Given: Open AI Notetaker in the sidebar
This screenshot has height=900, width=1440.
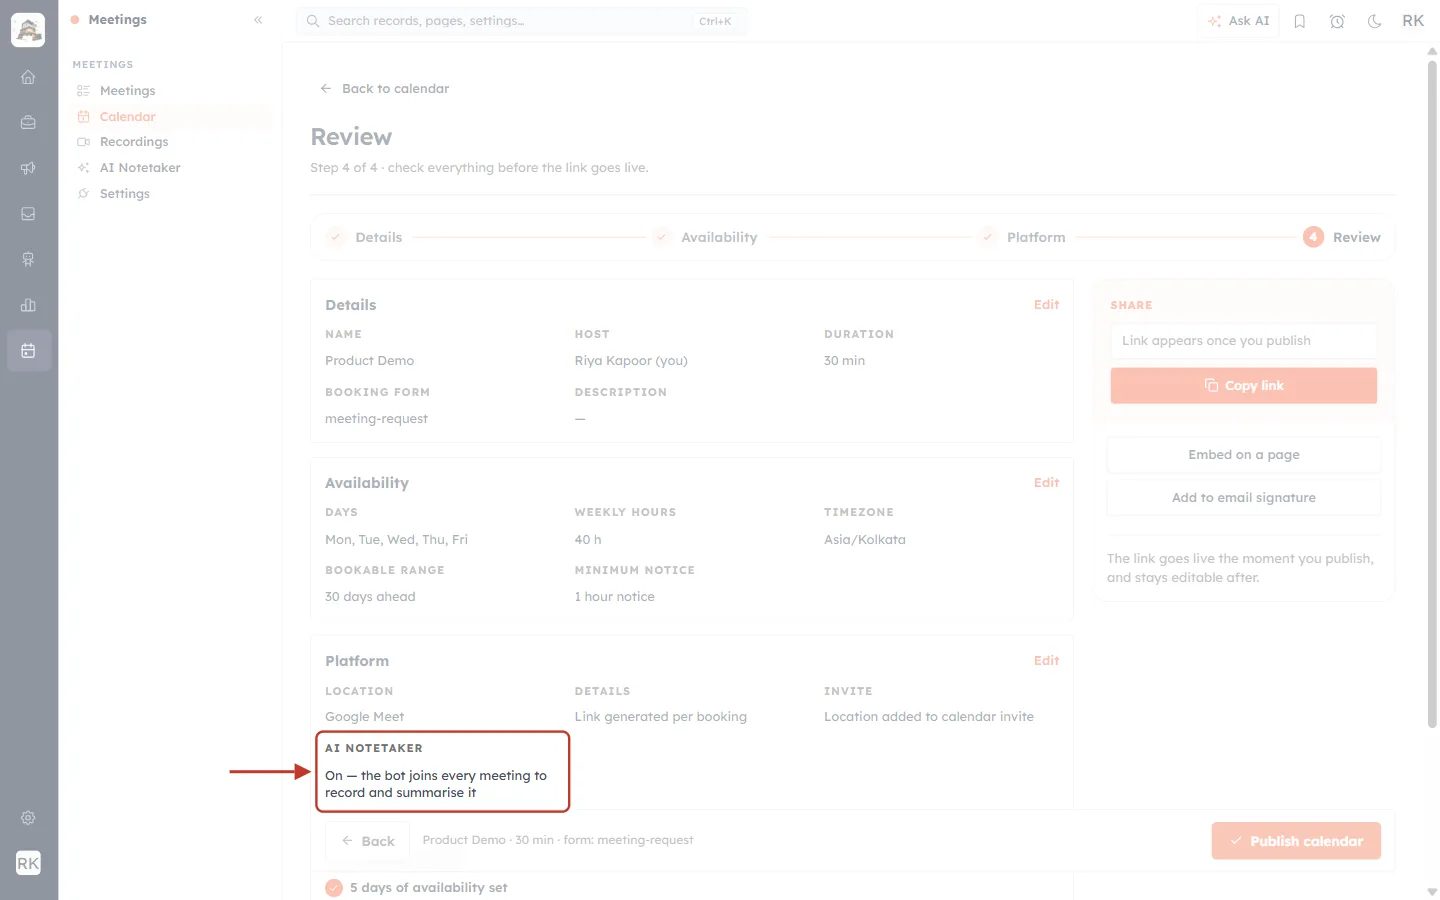Looking at the screenshot, I should click(140, 168).
